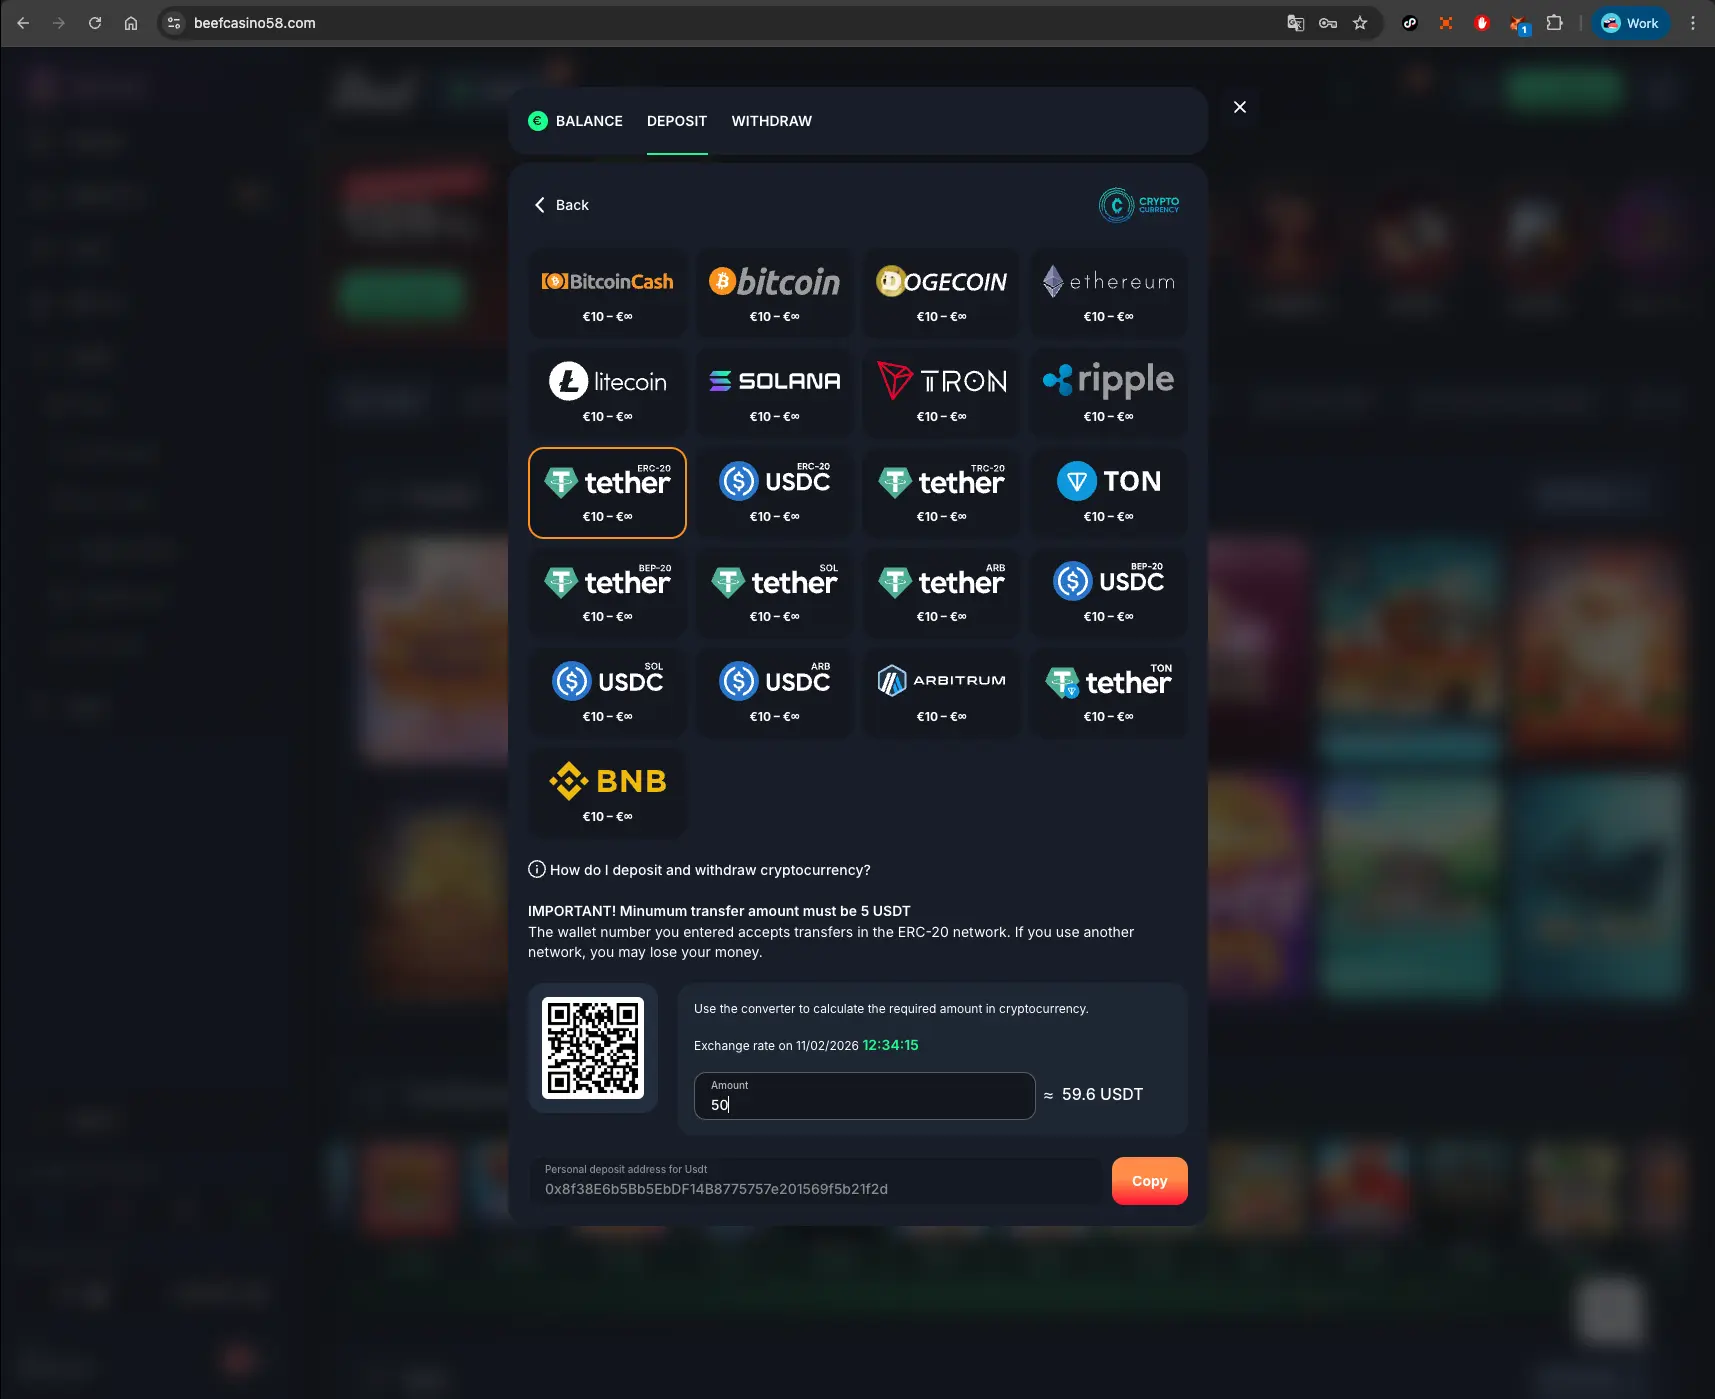The image size is (1715, 1399).
Task: Go to browser home page
Action: (x=131, y=23)
